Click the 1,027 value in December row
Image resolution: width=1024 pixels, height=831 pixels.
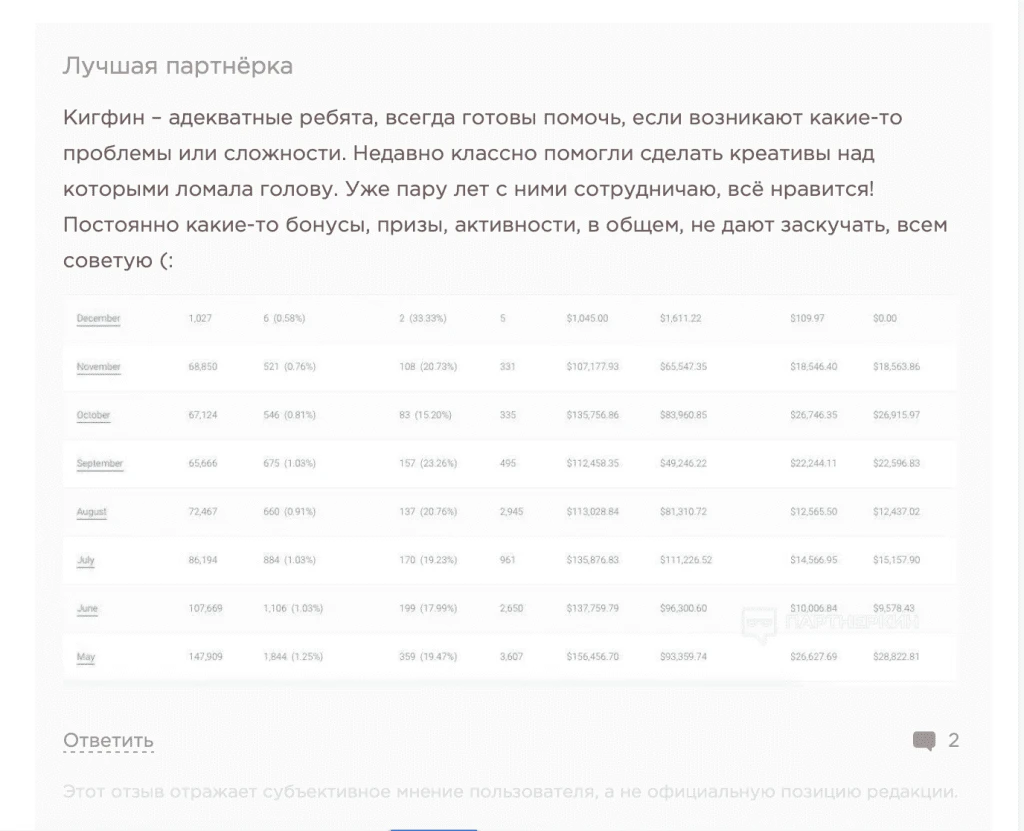(x=200, y=318)
